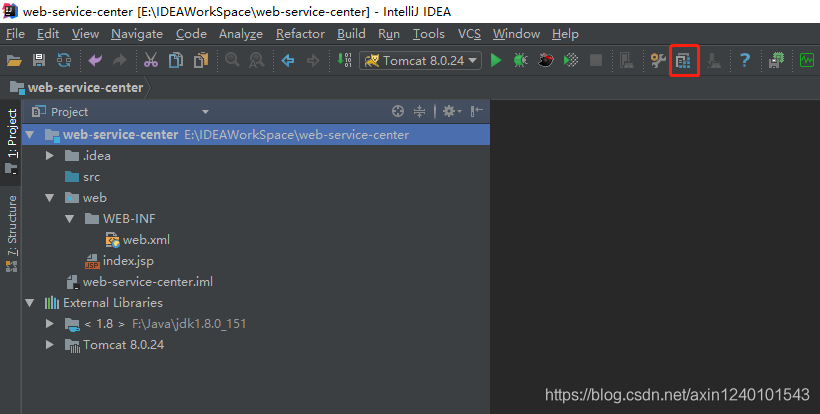820x414 pixels.
Task: Click the Replace magnifier icon
Action: click(x=257, y=61)
